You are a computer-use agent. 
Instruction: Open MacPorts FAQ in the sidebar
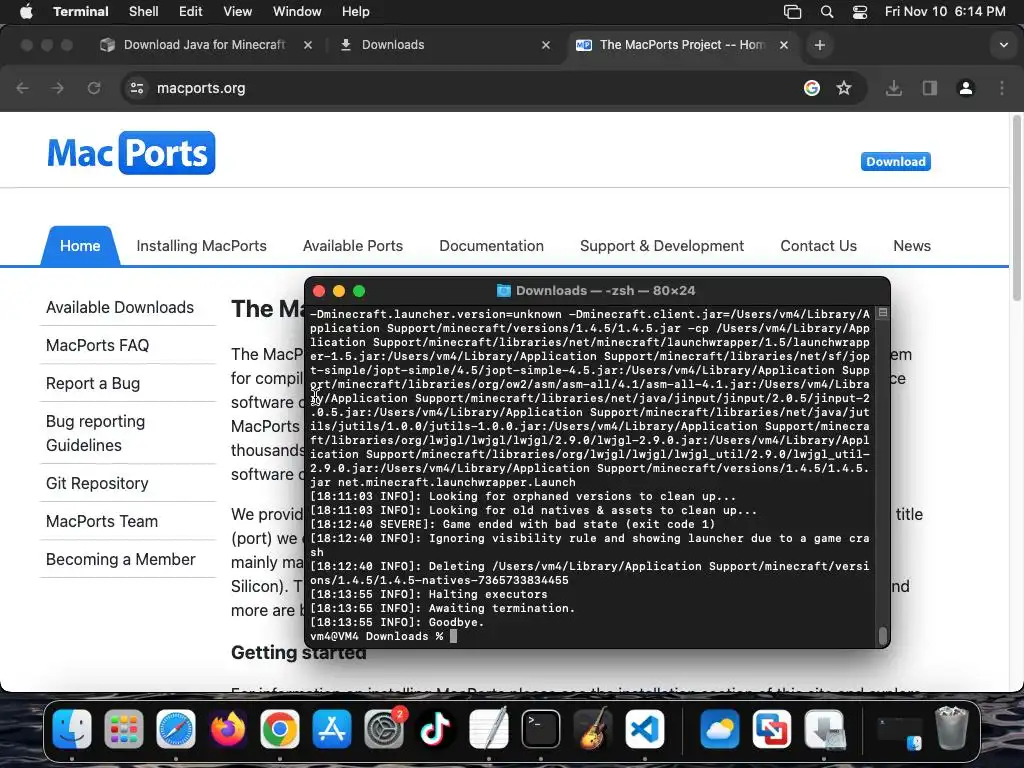tap(97, 345)
